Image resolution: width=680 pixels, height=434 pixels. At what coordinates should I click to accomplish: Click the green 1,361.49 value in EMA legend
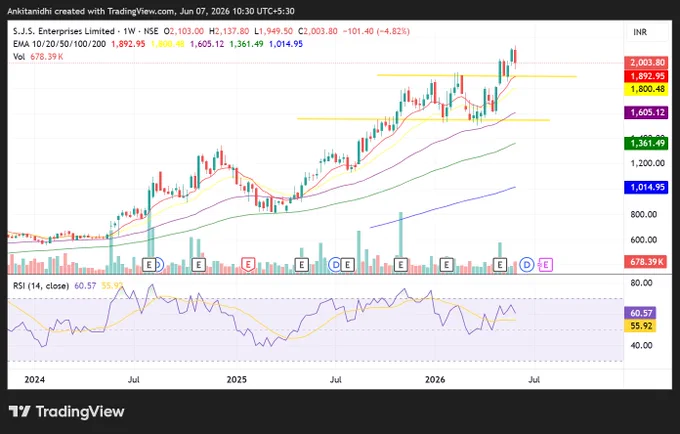(246, 44)
